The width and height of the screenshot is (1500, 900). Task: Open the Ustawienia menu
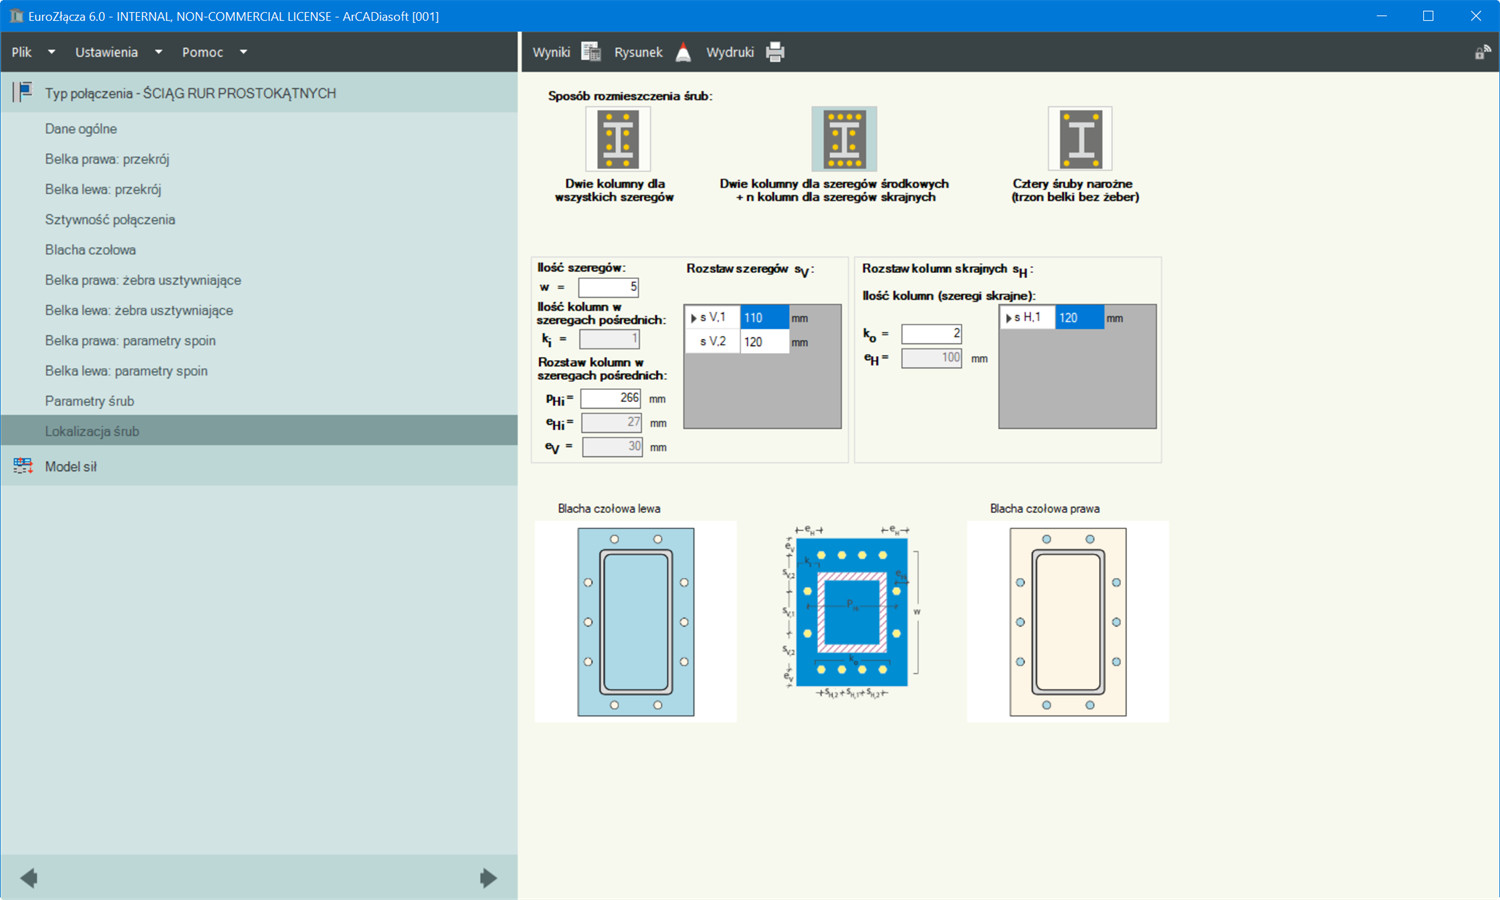click(106, 52)
